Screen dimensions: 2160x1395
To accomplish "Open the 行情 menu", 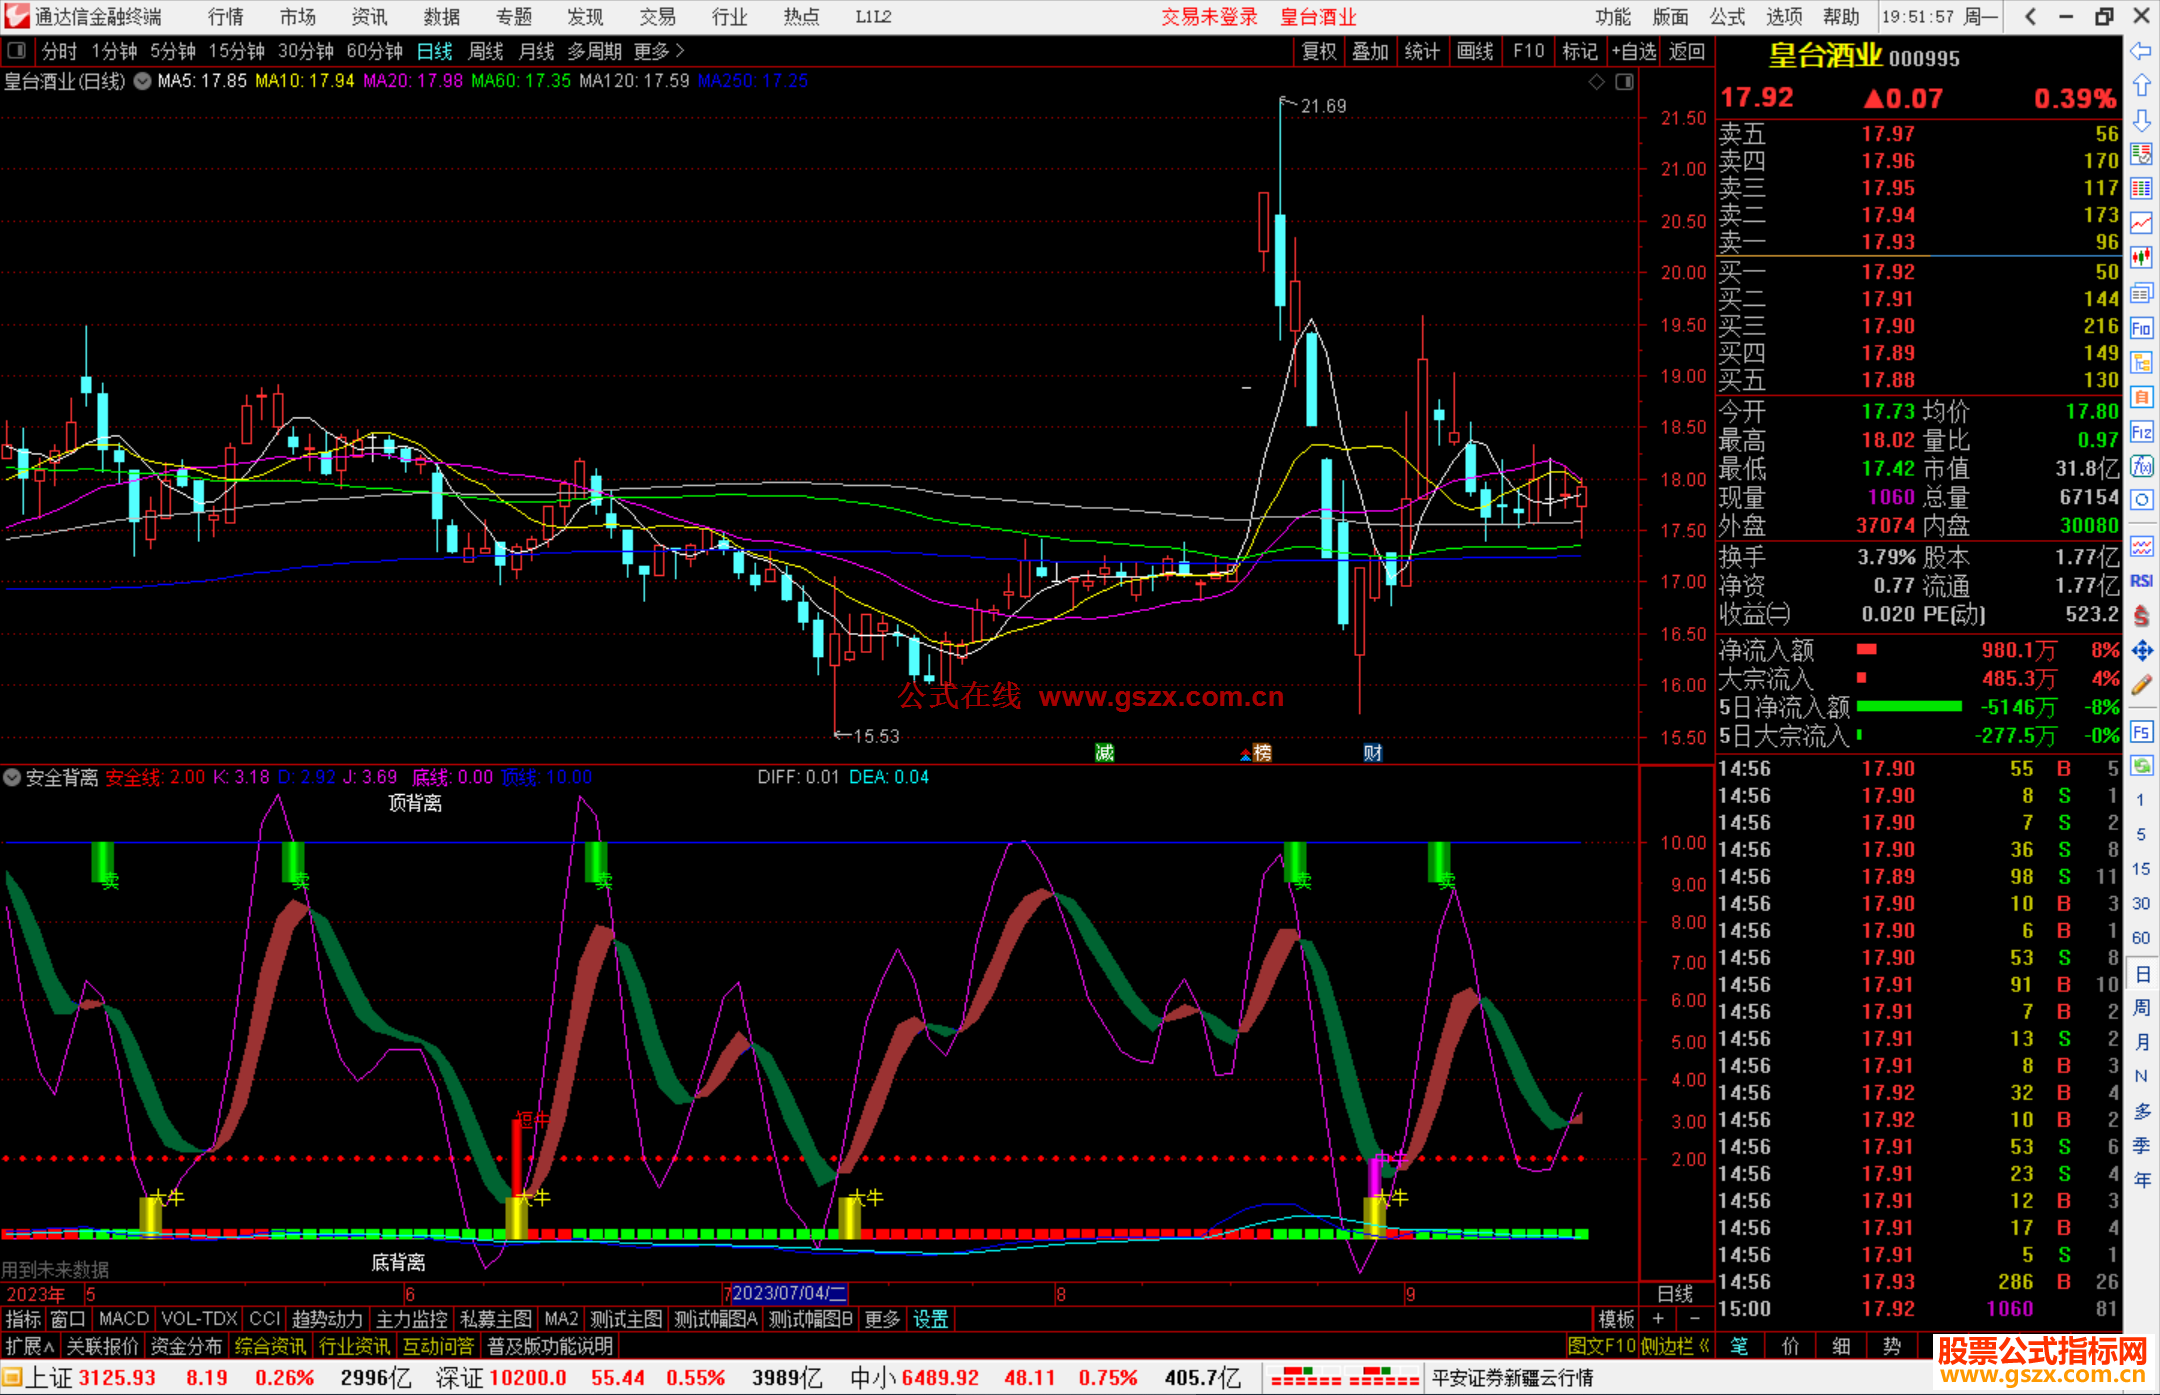I will [225, 17].
